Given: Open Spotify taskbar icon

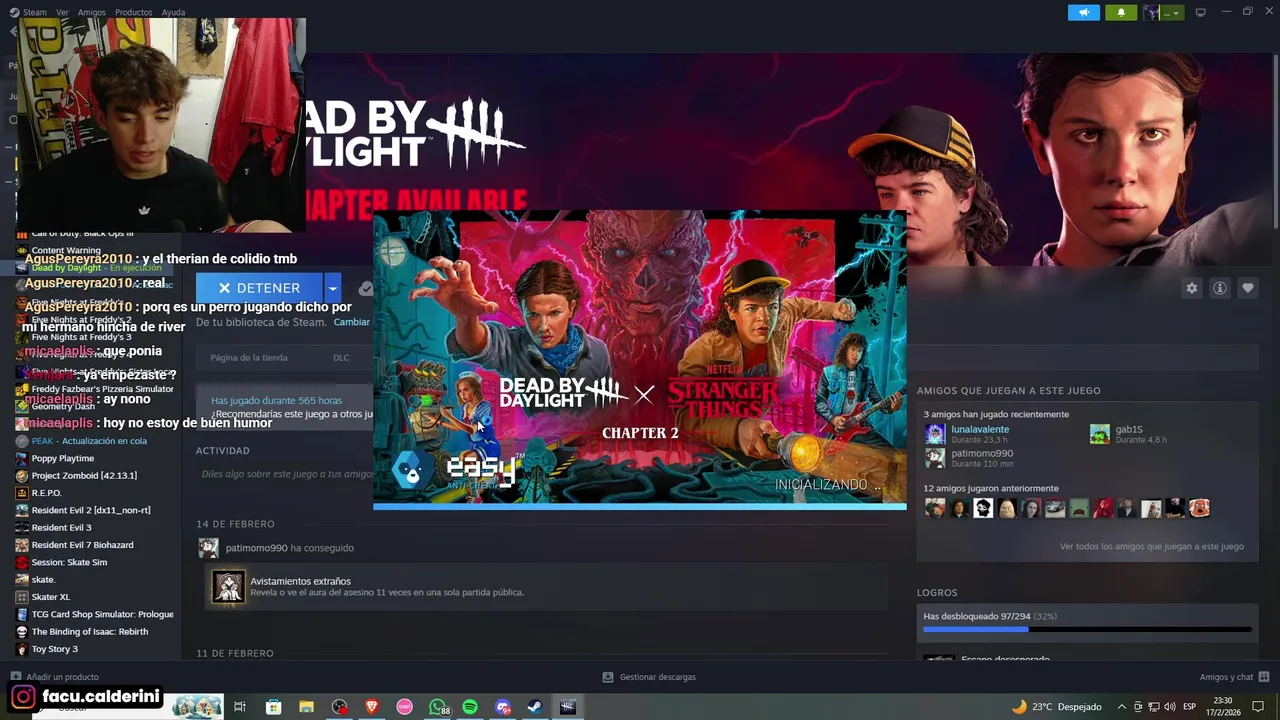Looking at the screenshot, I should coord(470,707).
